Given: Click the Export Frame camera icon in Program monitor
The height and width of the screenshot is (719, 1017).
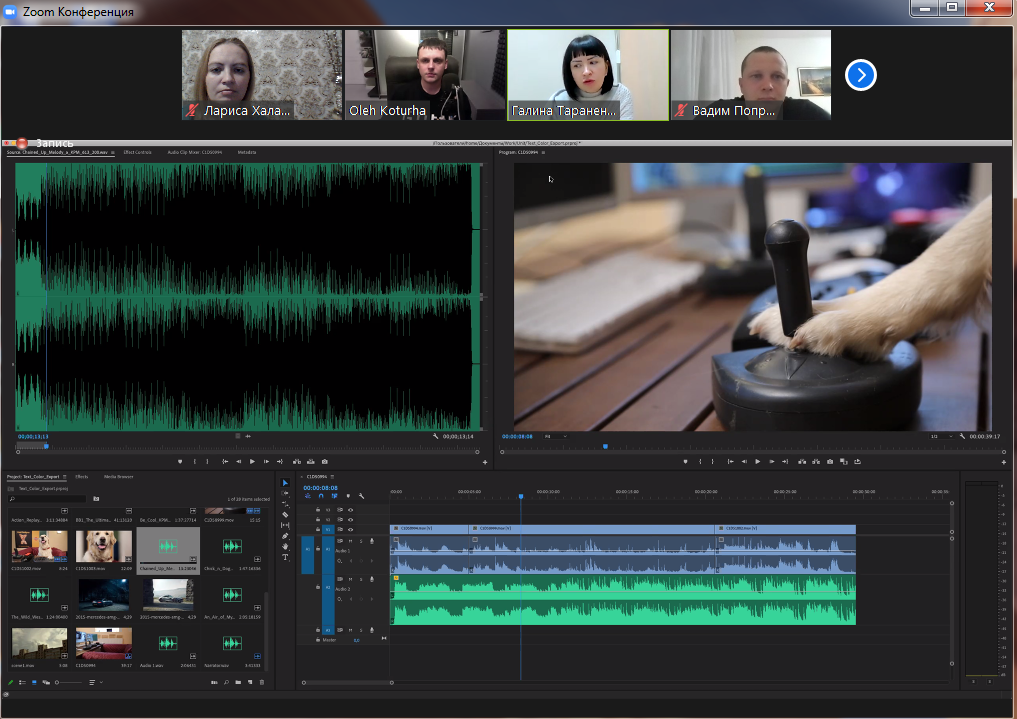Looking at the screenshot, I should 830,462.
